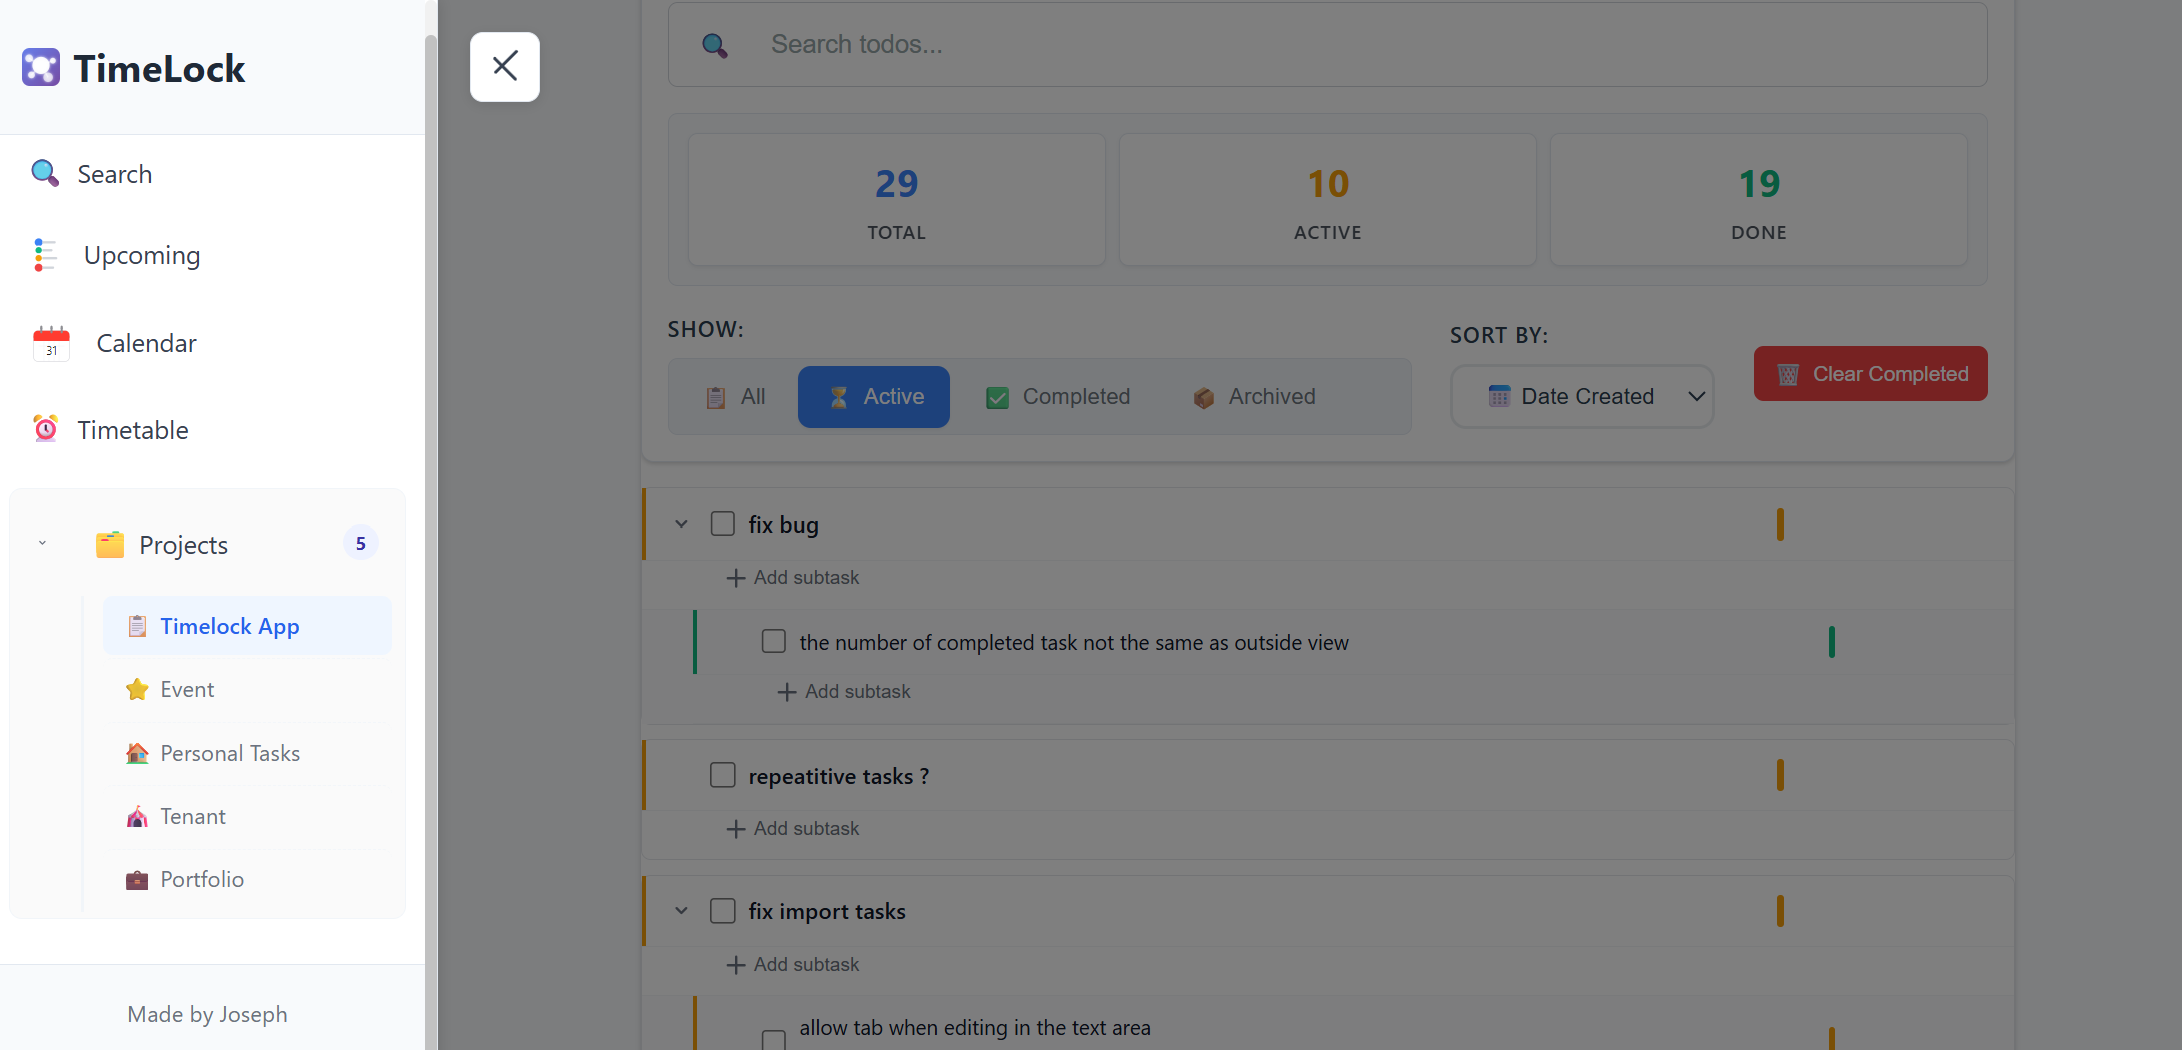
Task: Click the yellow priority bar on 'fix bug'
Action: tap(1780, 523)
